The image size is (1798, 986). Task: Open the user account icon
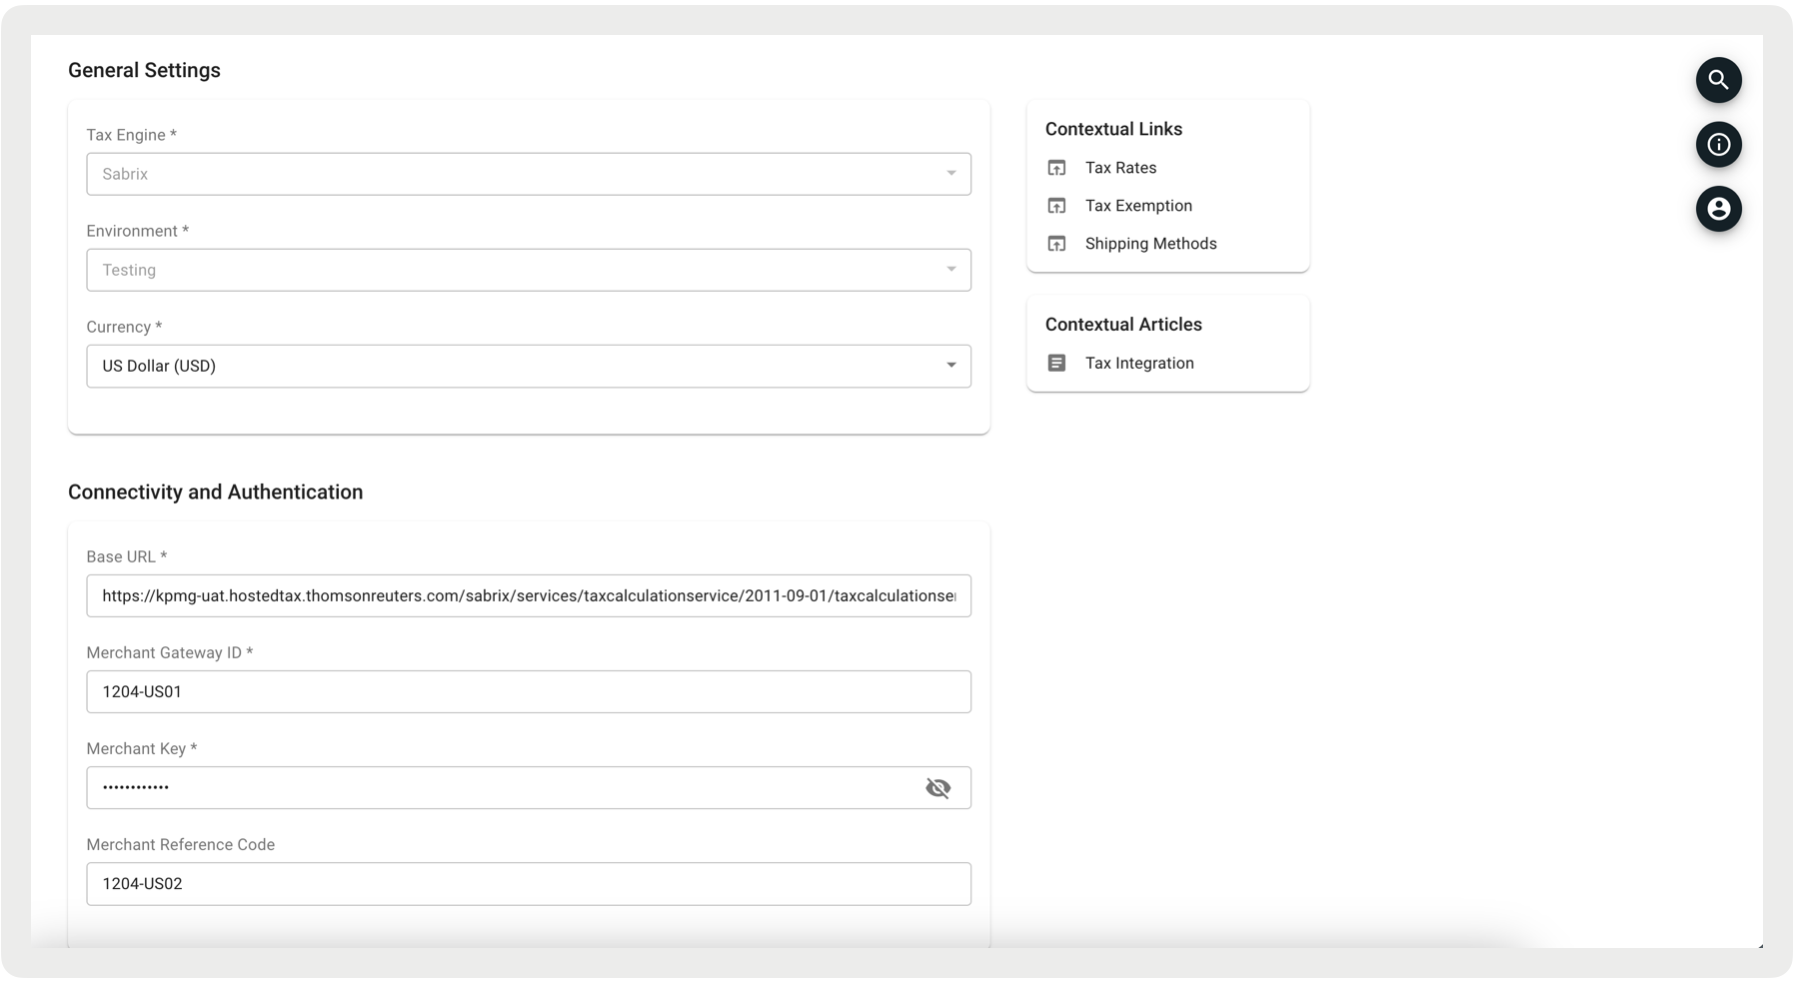(x=1718, y=209)
